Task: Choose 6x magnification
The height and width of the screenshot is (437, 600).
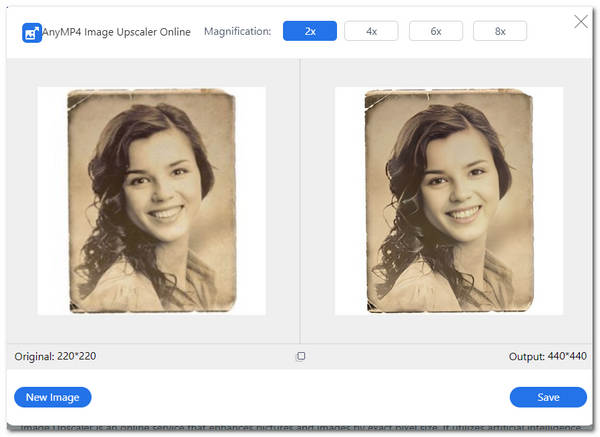Action: click(436, 31)
